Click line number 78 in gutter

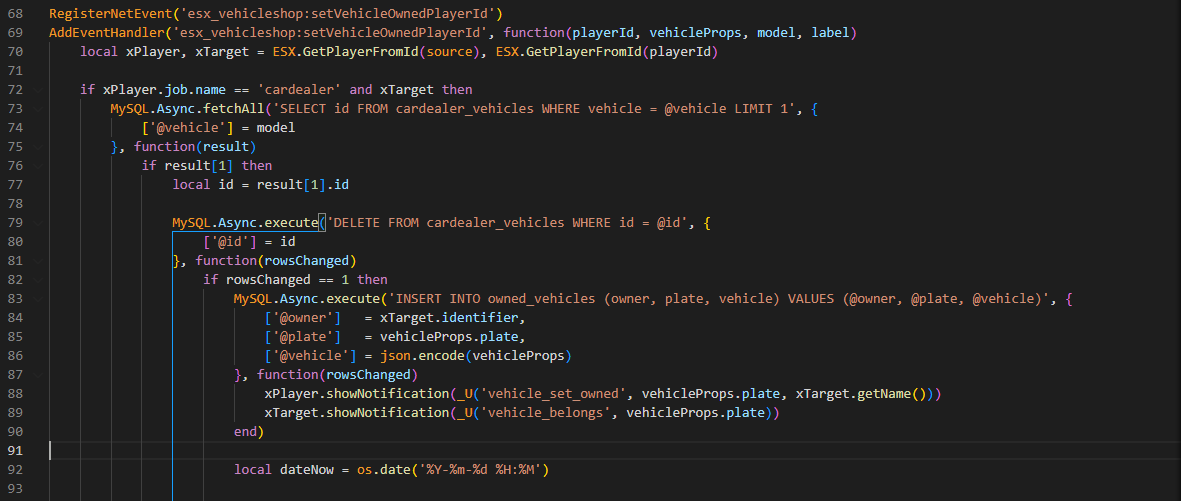point(15,203)
